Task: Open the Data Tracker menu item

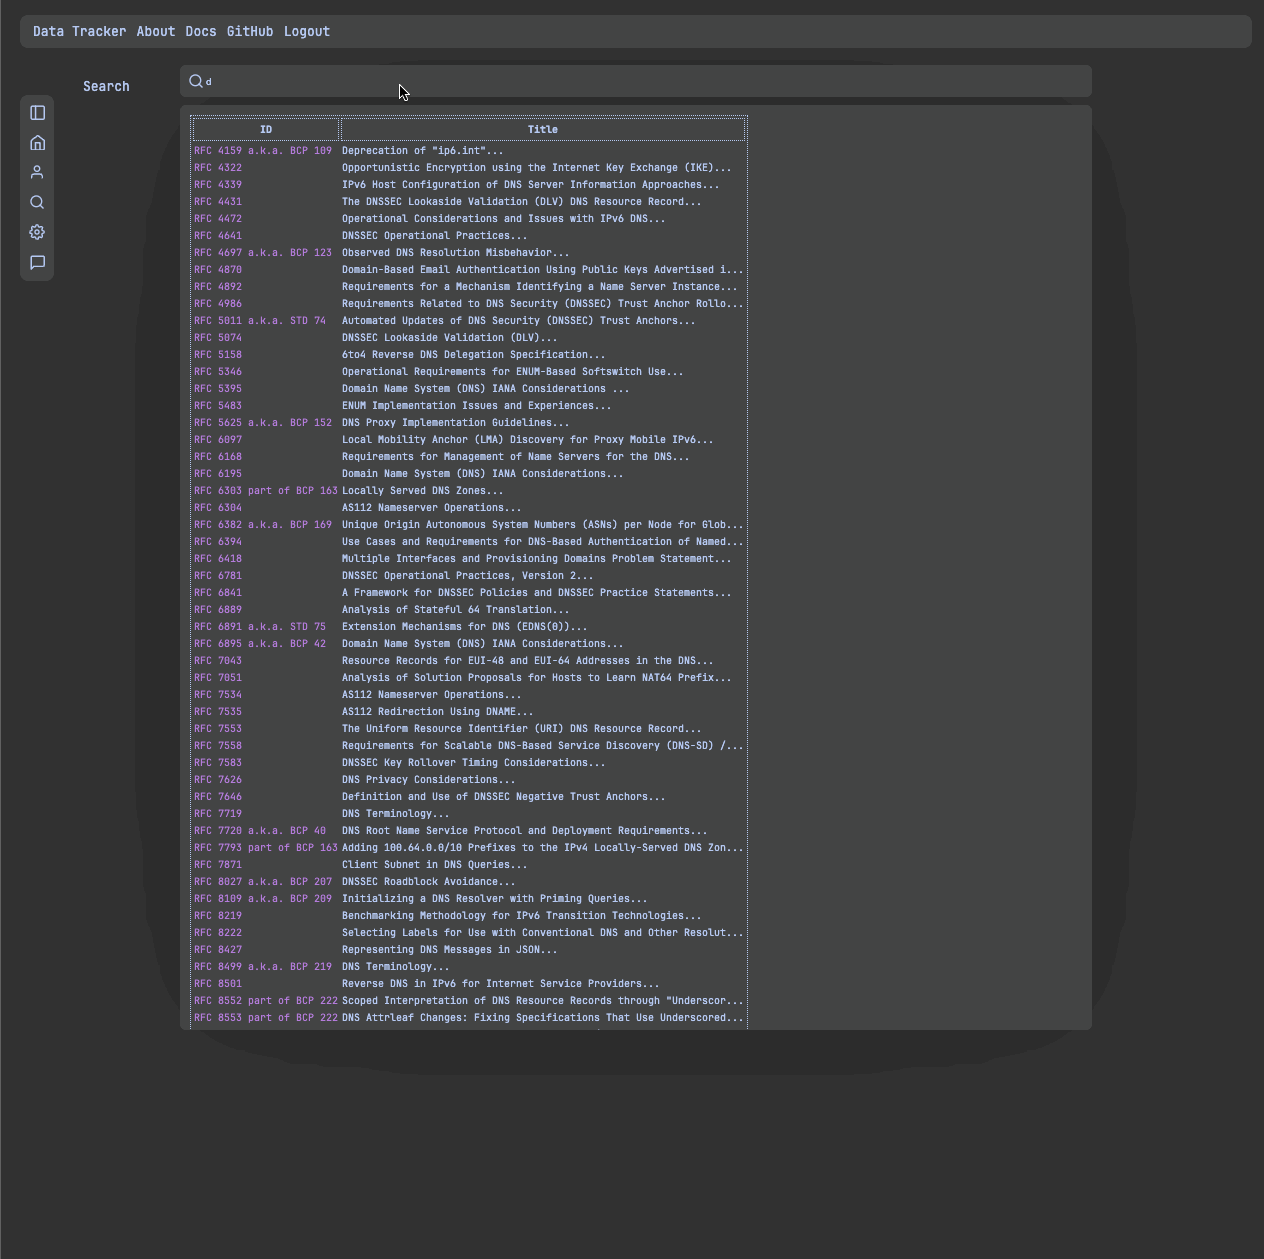Action: tap(80, 31)
